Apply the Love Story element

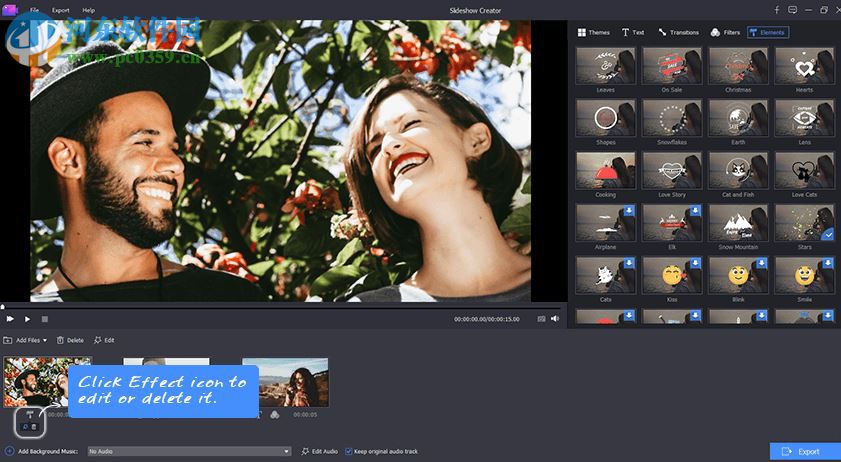click(672, 171)
